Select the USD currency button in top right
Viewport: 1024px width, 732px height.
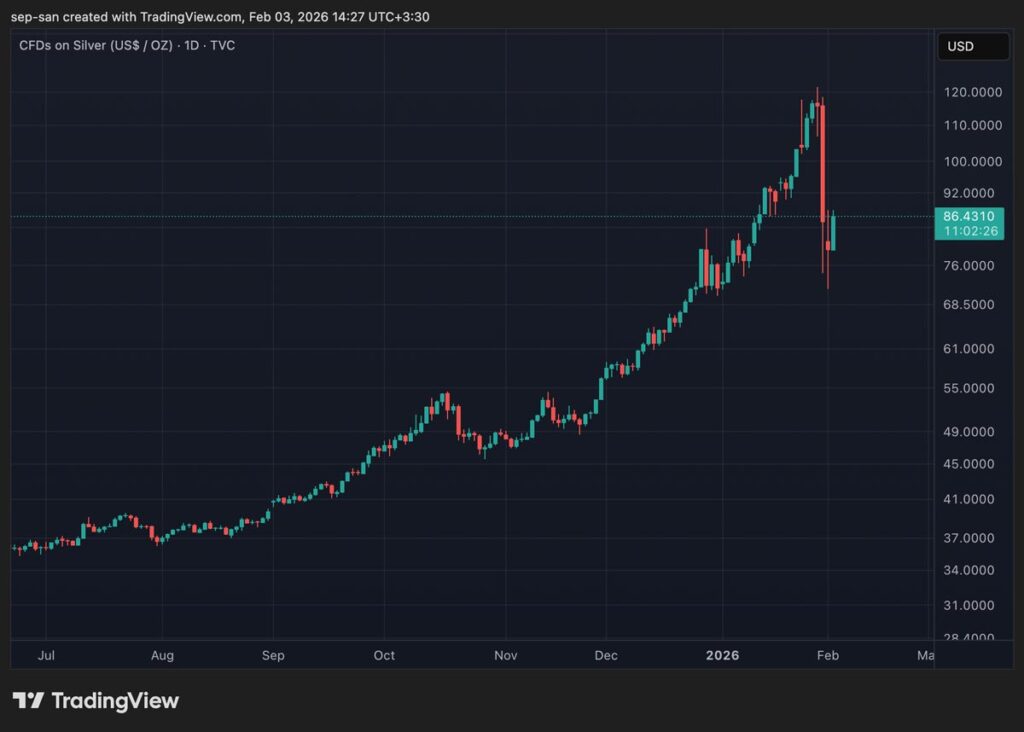point(972,46)
